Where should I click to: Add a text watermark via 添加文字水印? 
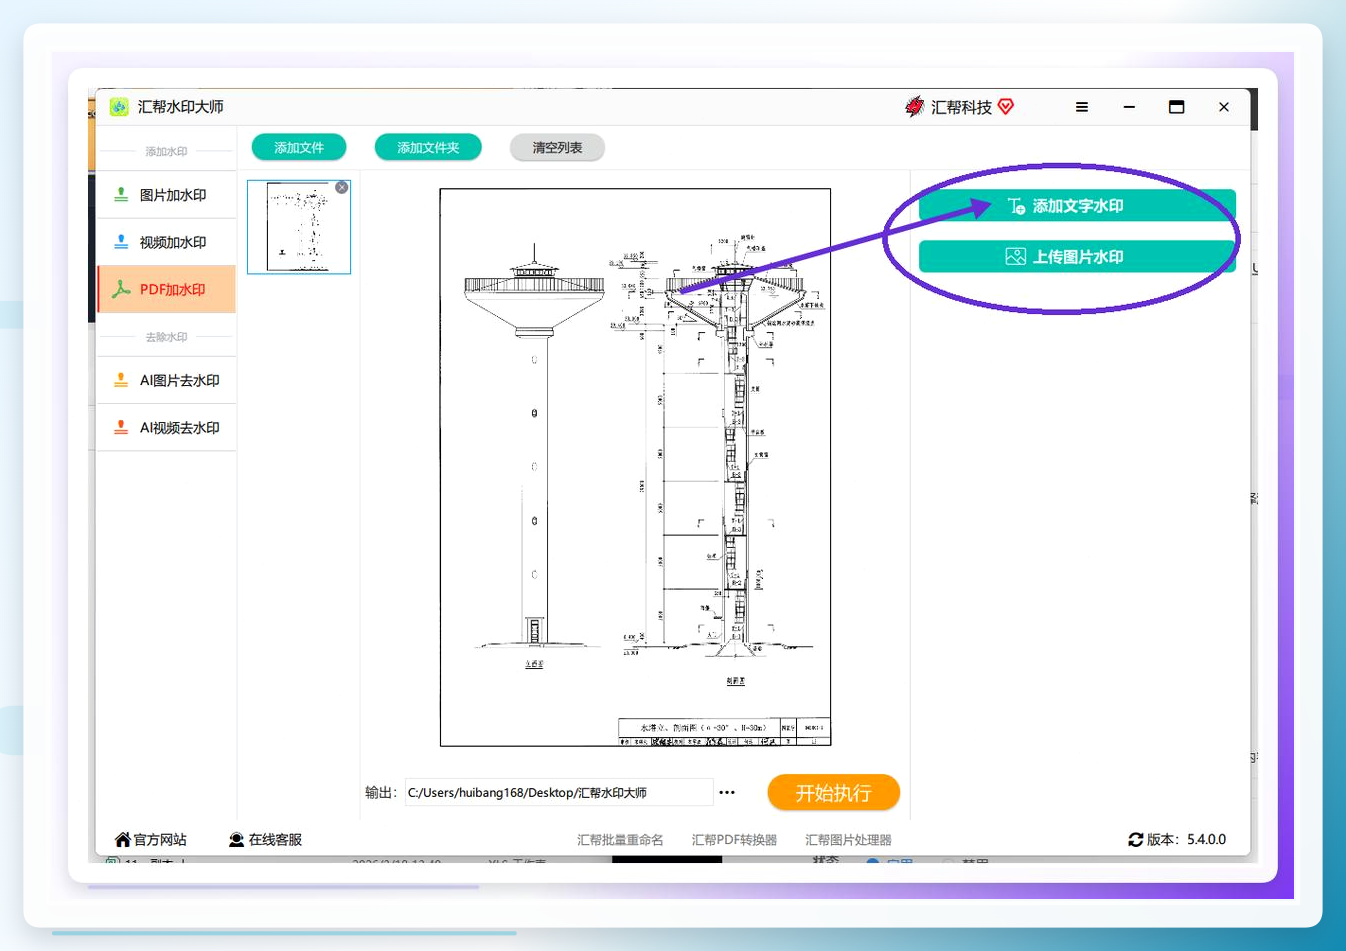coord(1077,206)
